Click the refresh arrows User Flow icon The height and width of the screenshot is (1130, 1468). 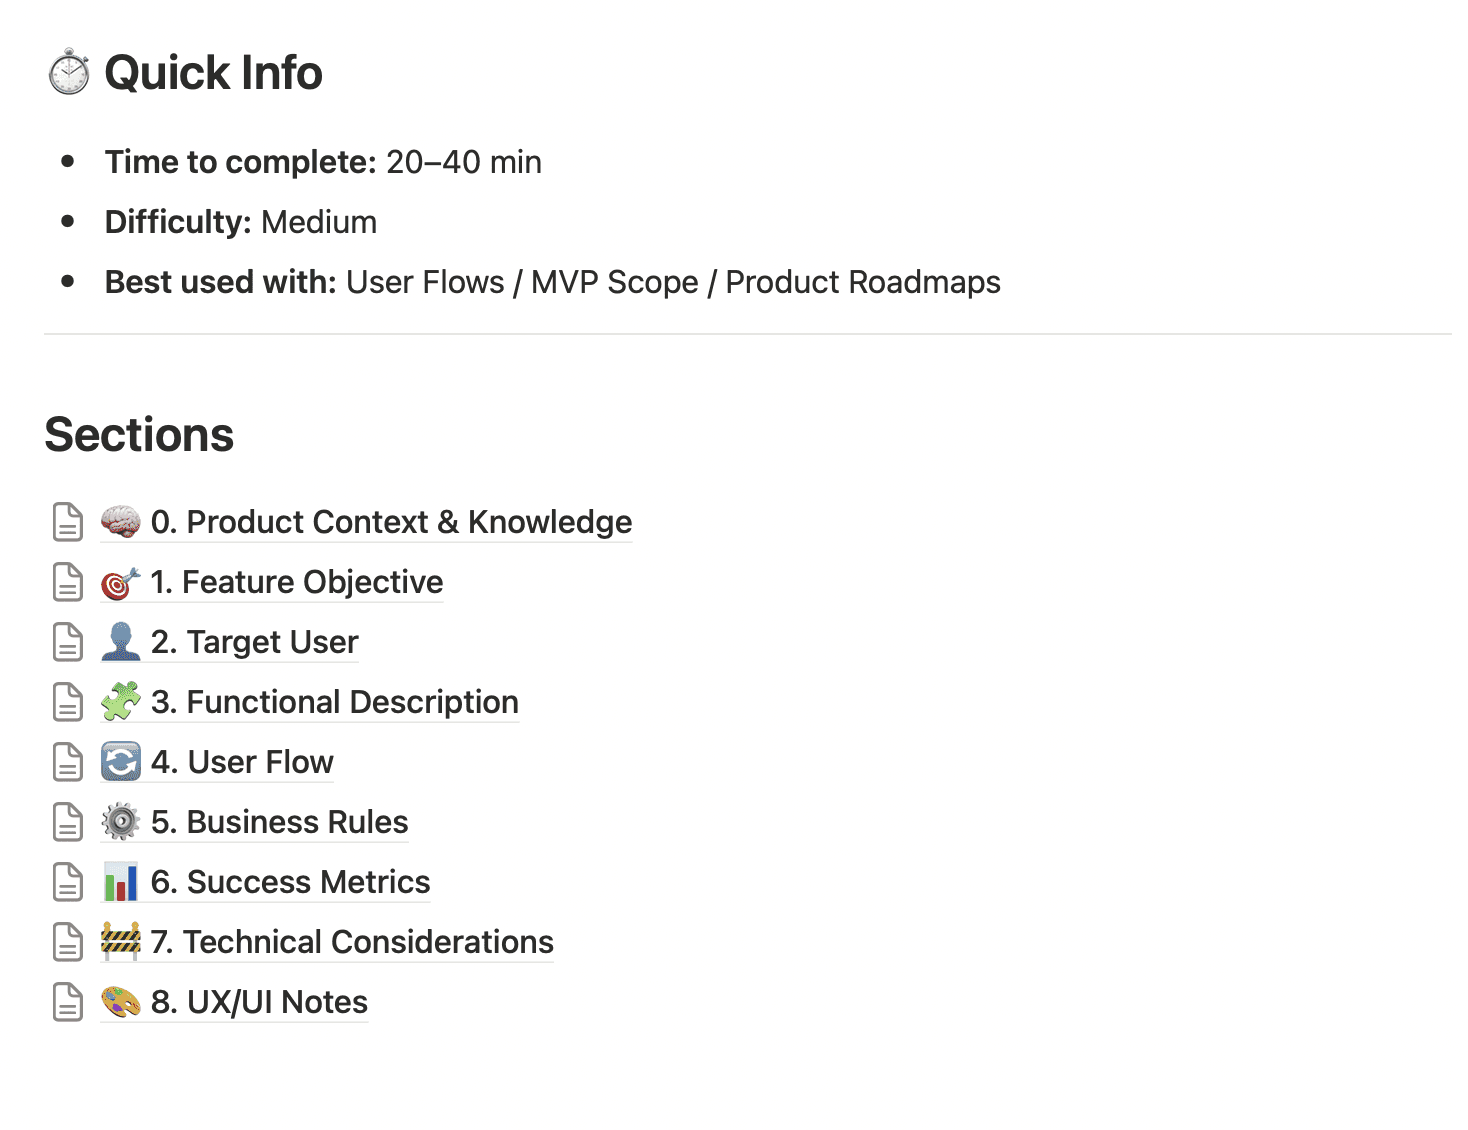coord(121,762)
